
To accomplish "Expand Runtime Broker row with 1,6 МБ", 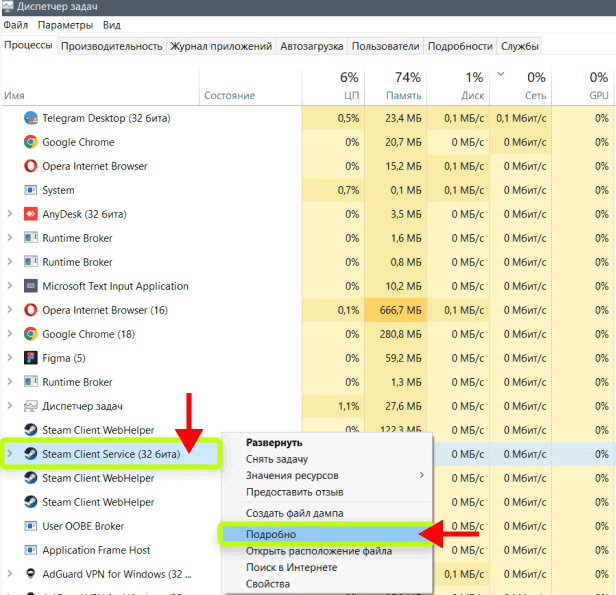I will [x=10, y=238].
